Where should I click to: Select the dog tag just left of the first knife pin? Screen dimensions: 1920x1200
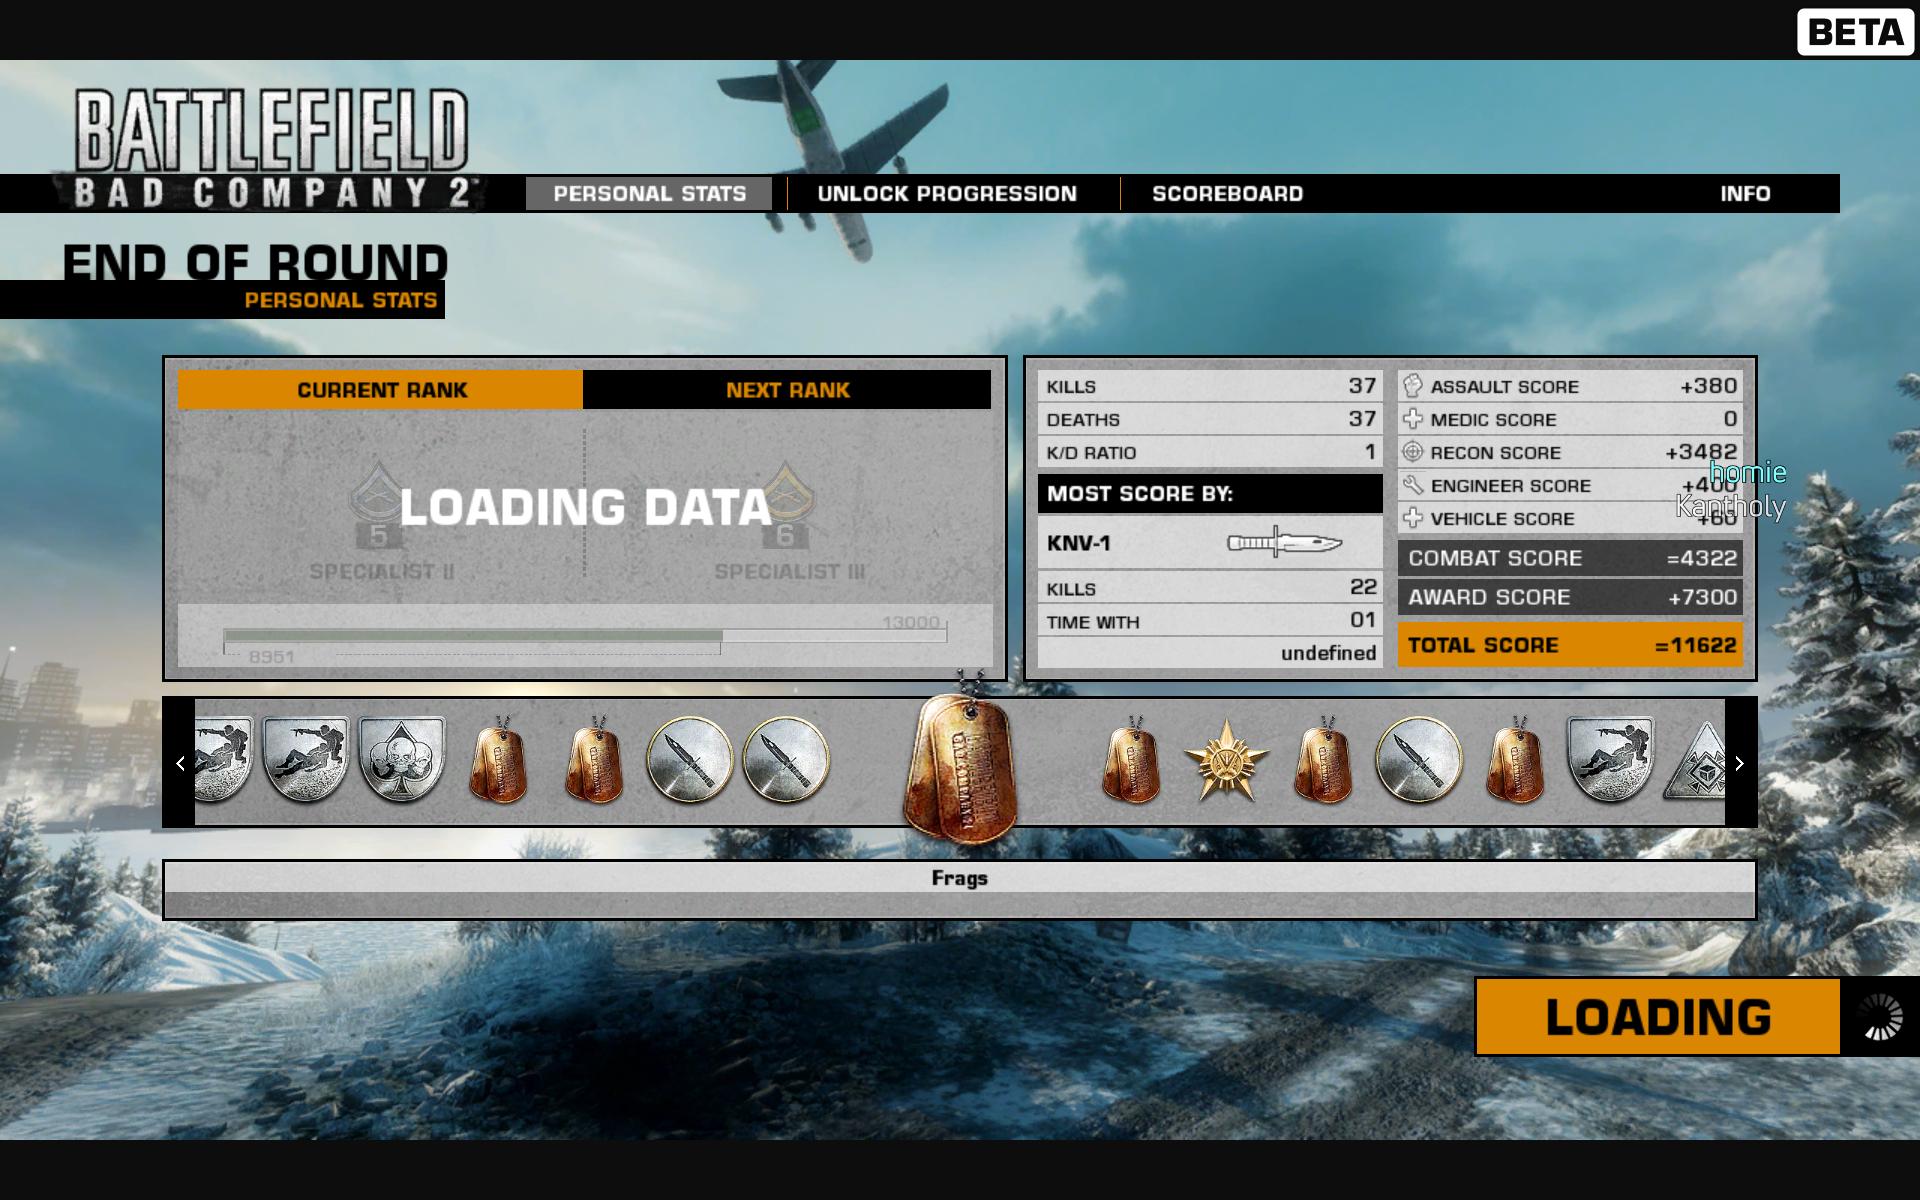(594, 759)
